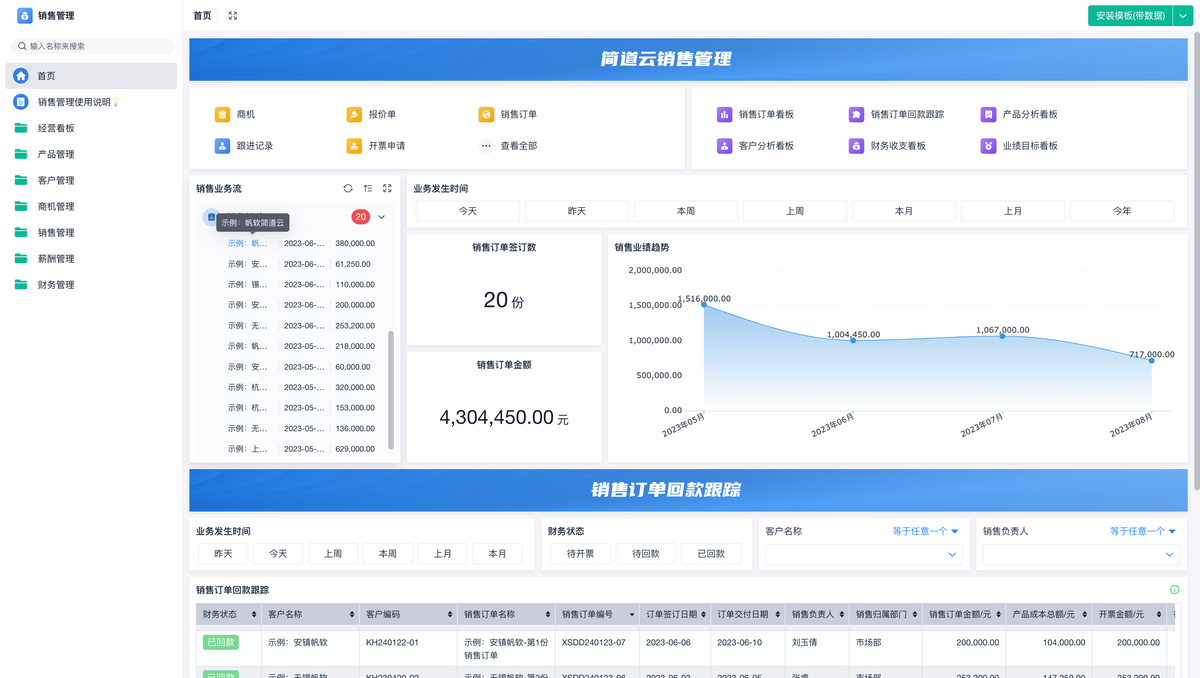The image size is (1200, 678).
Task: Click the 1,067,000.00 chart data point
Action: point(1002,336)
